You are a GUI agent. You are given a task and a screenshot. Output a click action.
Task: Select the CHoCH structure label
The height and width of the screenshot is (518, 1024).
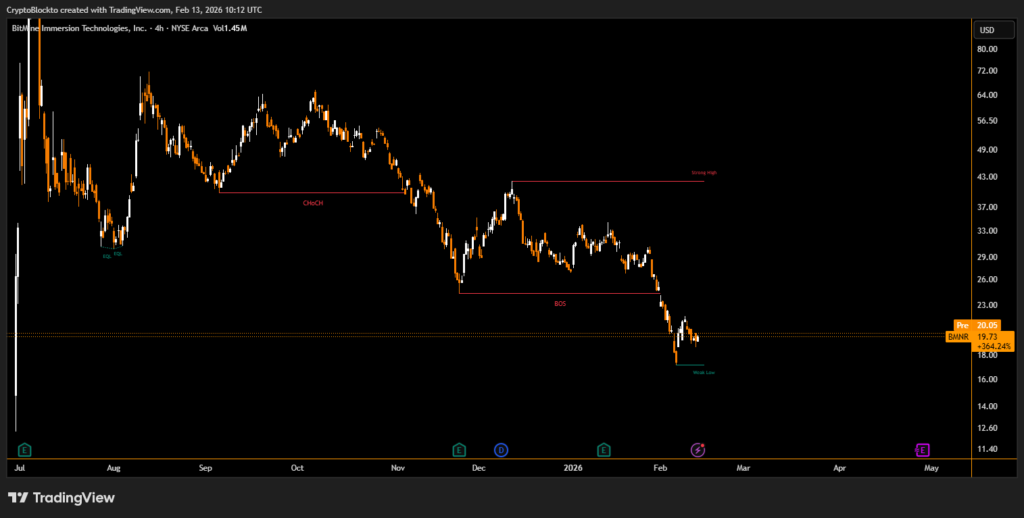pyautogui.click(x=313, y=203)
